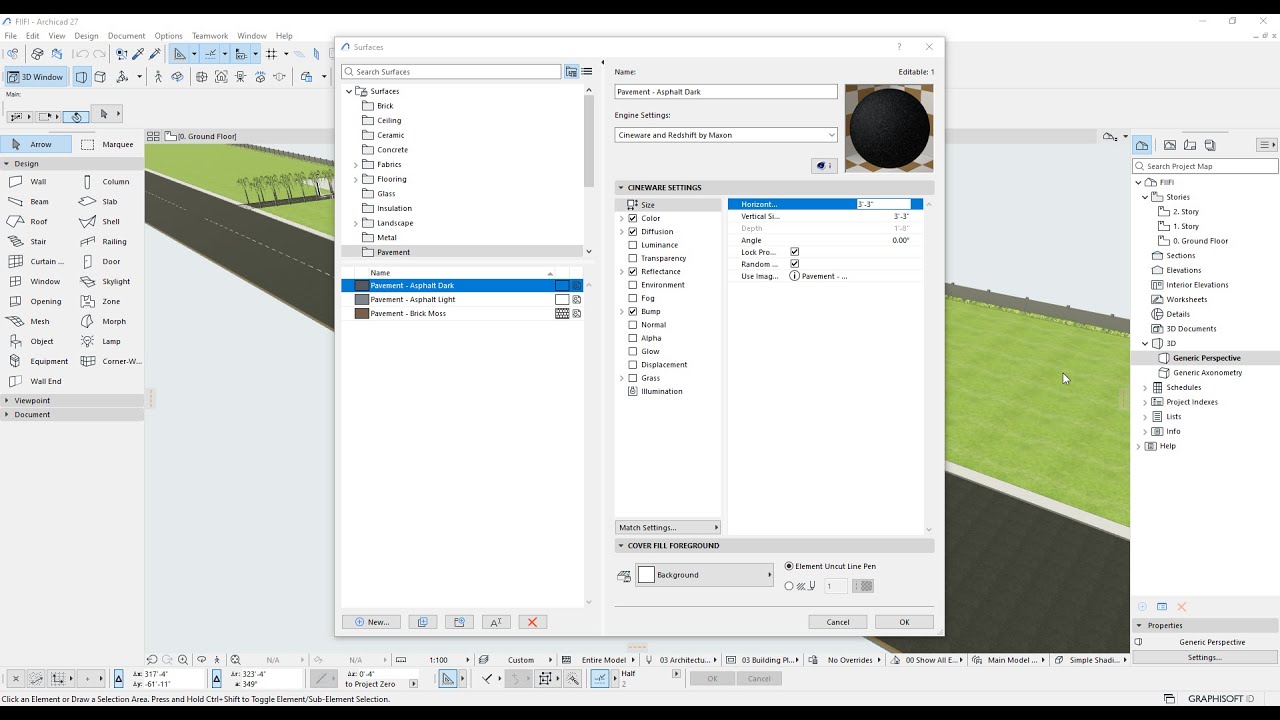This screenshot has height=720, width=1280.
Task: Enable the Transparency channel checkbox
Action: (x=632, y=258)
